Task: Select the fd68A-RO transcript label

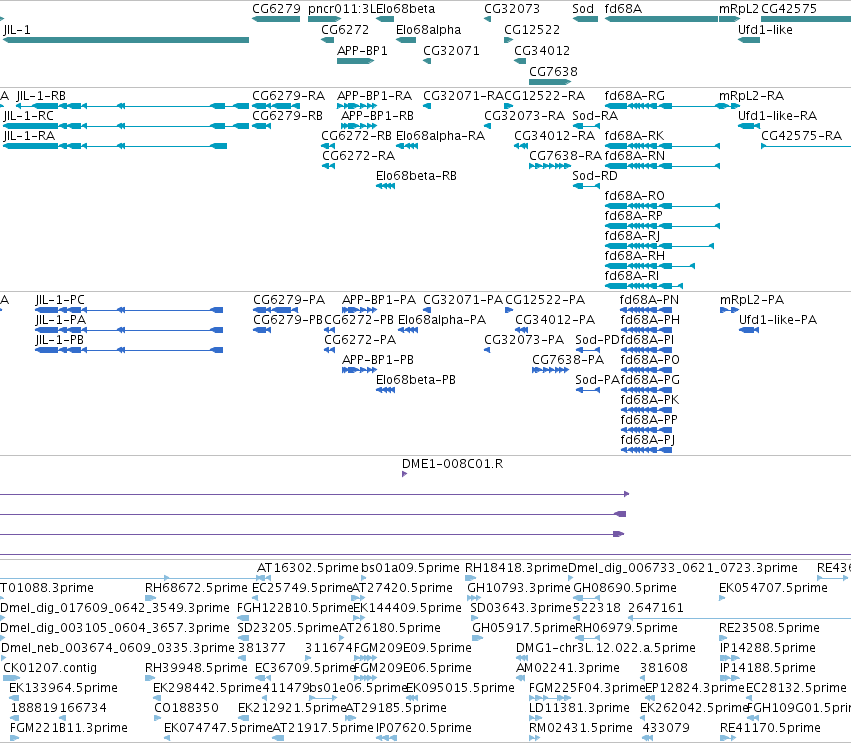Action: (x=634, y=196)
